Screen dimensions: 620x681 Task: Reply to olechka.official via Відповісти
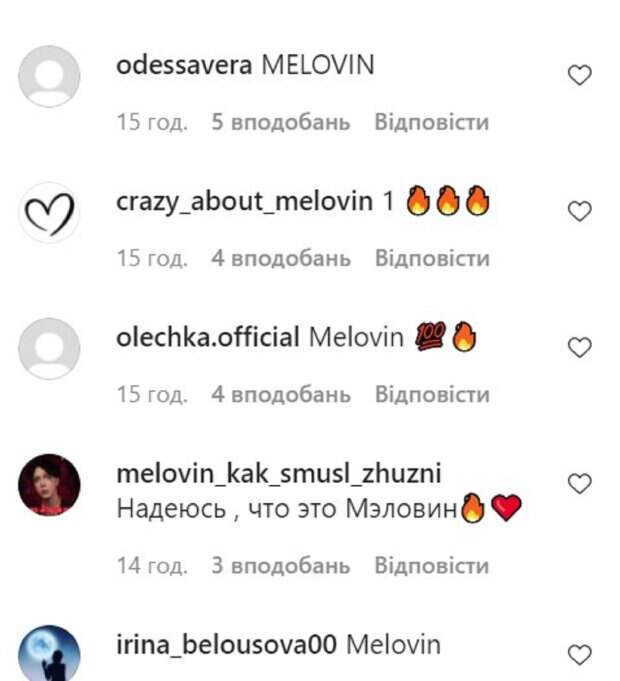pos(432,394)
